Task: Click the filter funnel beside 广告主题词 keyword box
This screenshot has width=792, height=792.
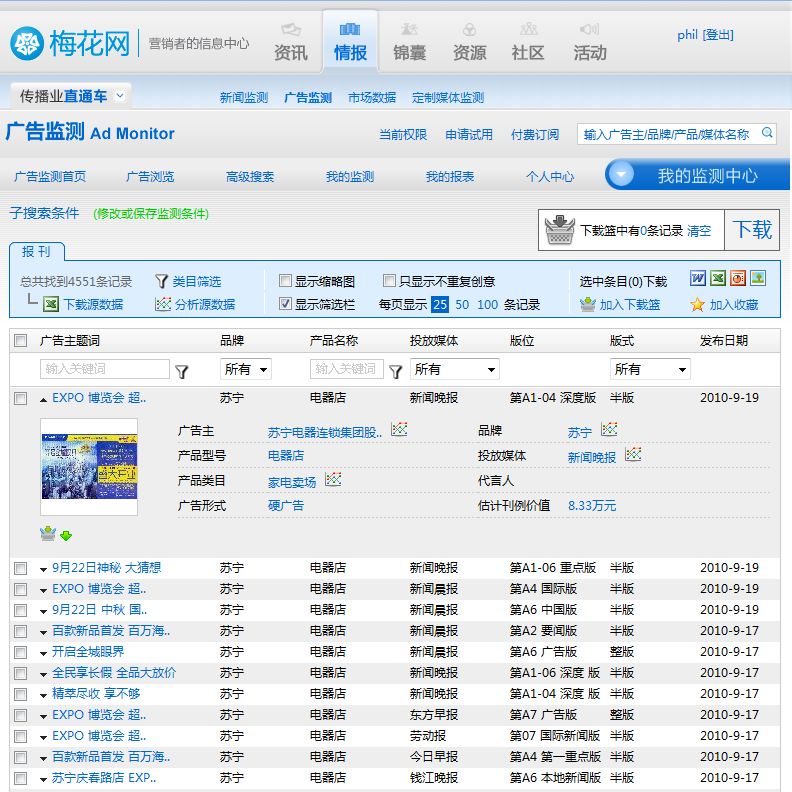Action: pyautogui.click(x=182, y=372)
